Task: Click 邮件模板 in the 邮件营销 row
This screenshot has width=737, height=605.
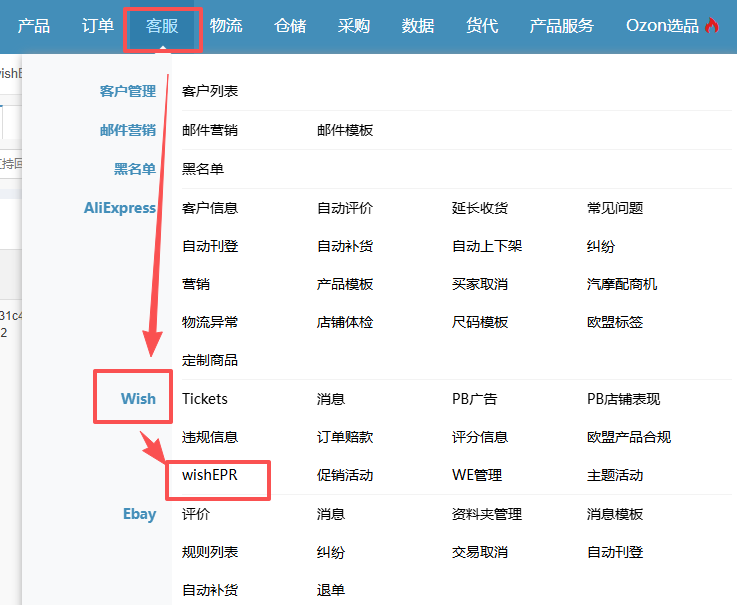Action: point(345,130)
